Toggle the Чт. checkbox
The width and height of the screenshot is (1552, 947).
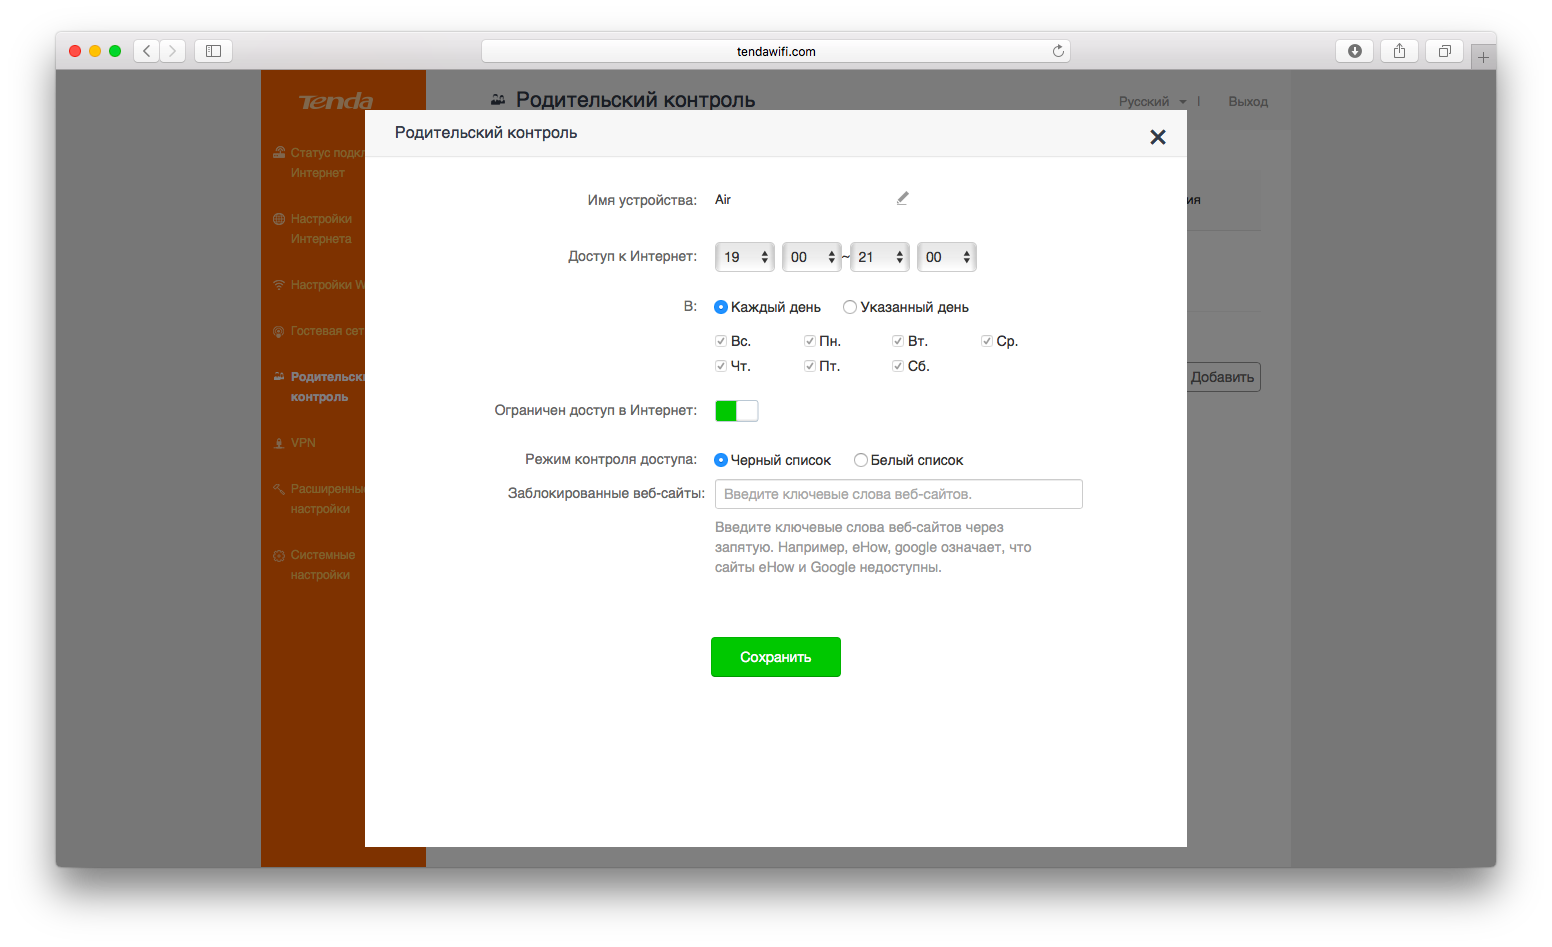721,366
